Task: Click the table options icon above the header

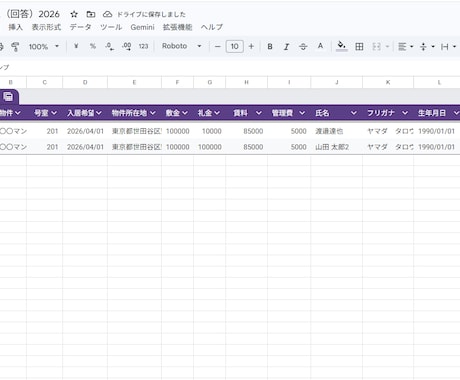Action: click(8, 97)
